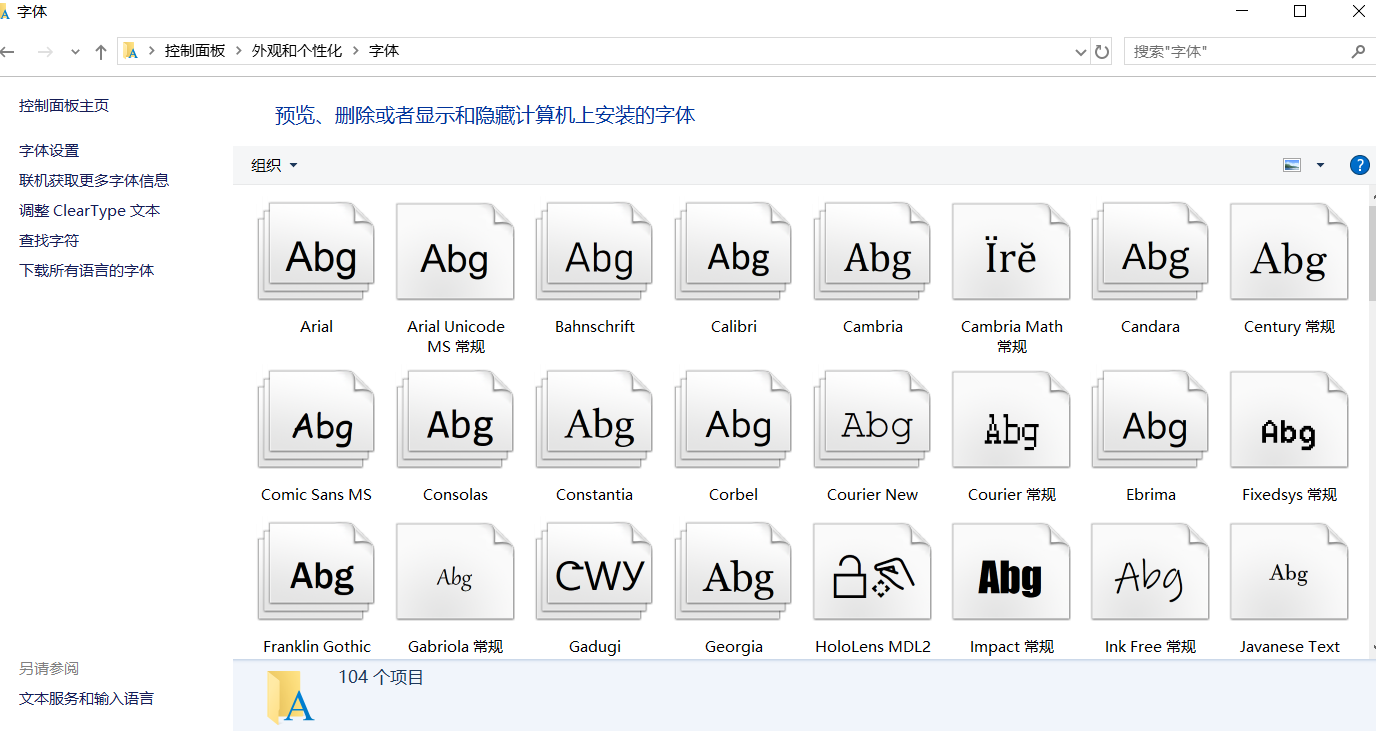The height and width of the screenshot is (731, 1376).
Task: Open the 组织 dropdown menu
Action: (274, 165)
